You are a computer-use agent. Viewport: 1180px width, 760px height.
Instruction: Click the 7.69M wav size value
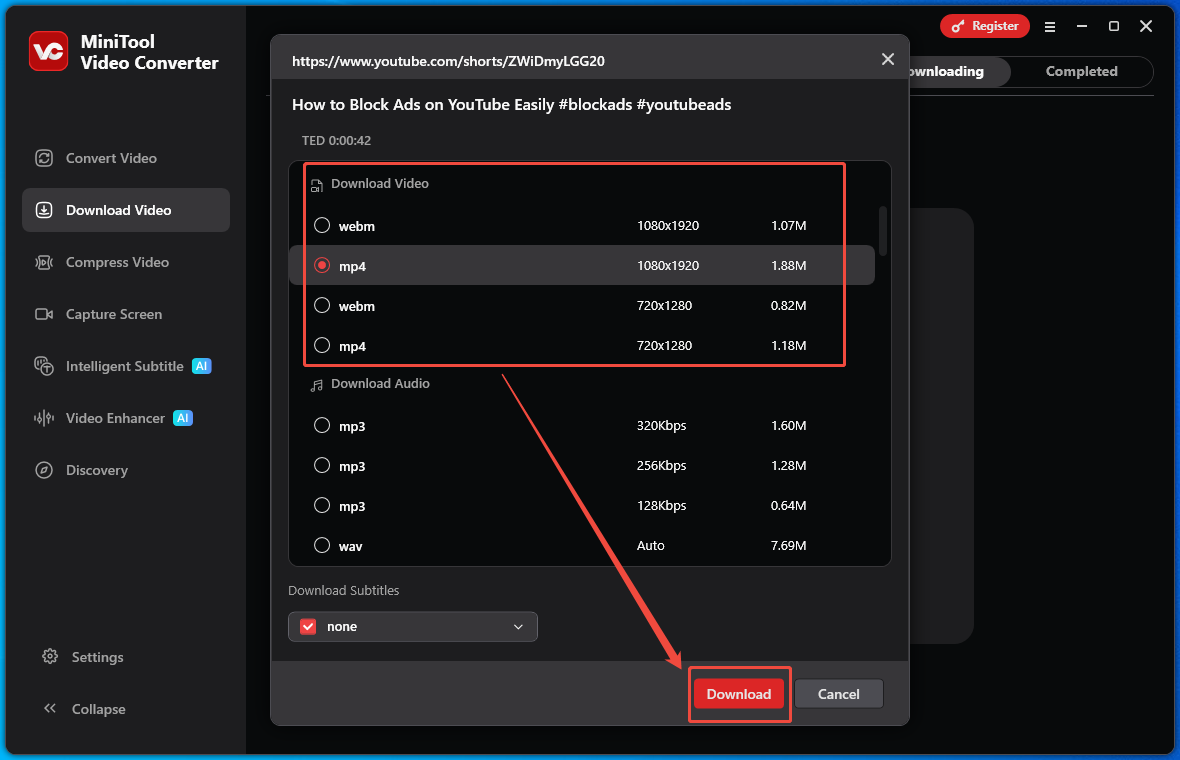[789, 546]
